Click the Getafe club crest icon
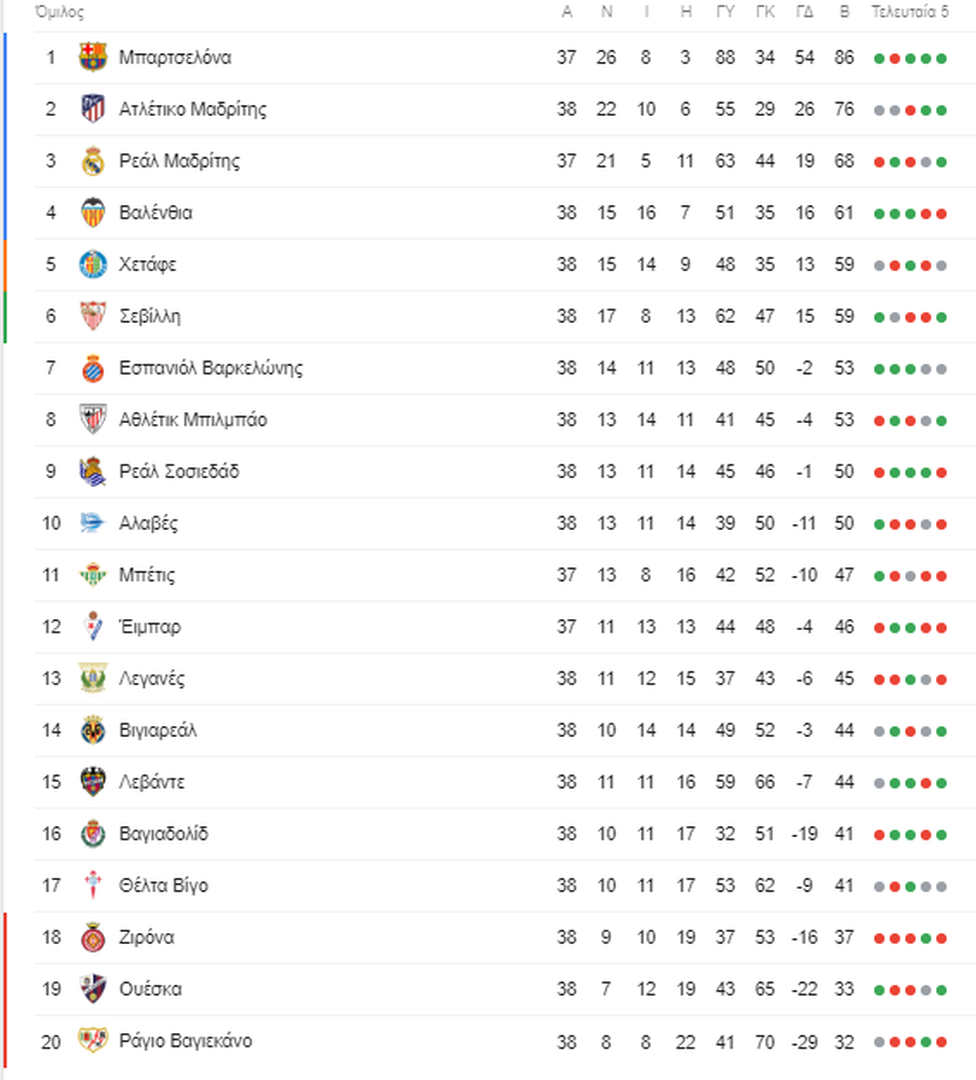 pyautogui.click(x=93, y=264)
